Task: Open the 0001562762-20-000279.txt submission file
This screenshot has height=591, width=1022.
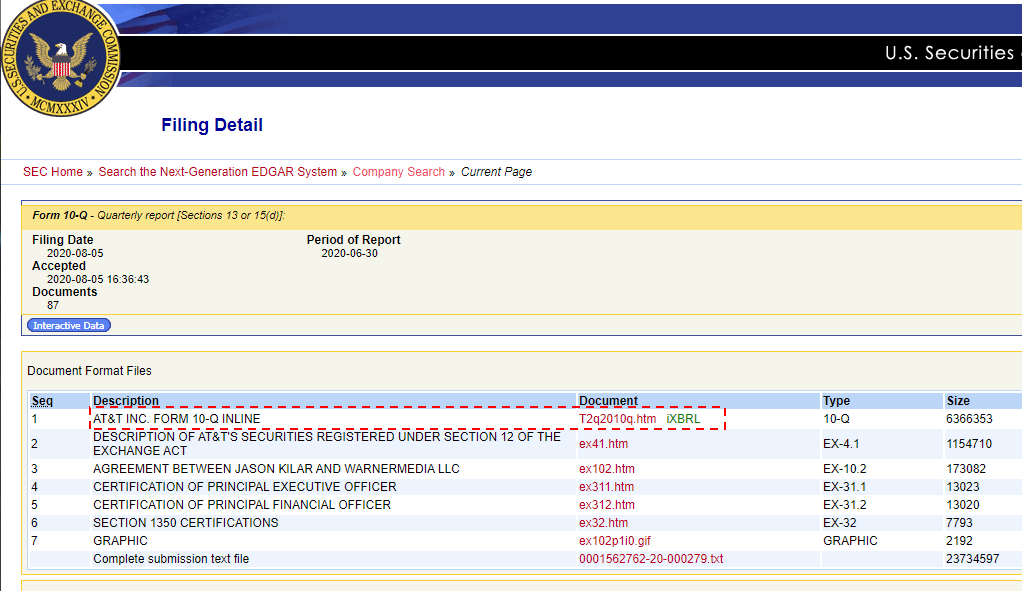Action: [x=651, y=559]
